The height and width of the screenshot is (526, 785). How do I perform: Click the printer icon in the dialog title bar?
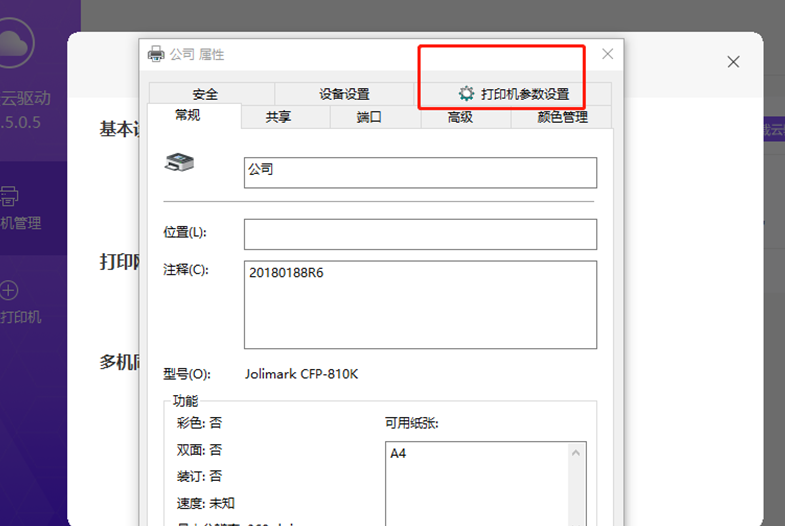(156, 54)
